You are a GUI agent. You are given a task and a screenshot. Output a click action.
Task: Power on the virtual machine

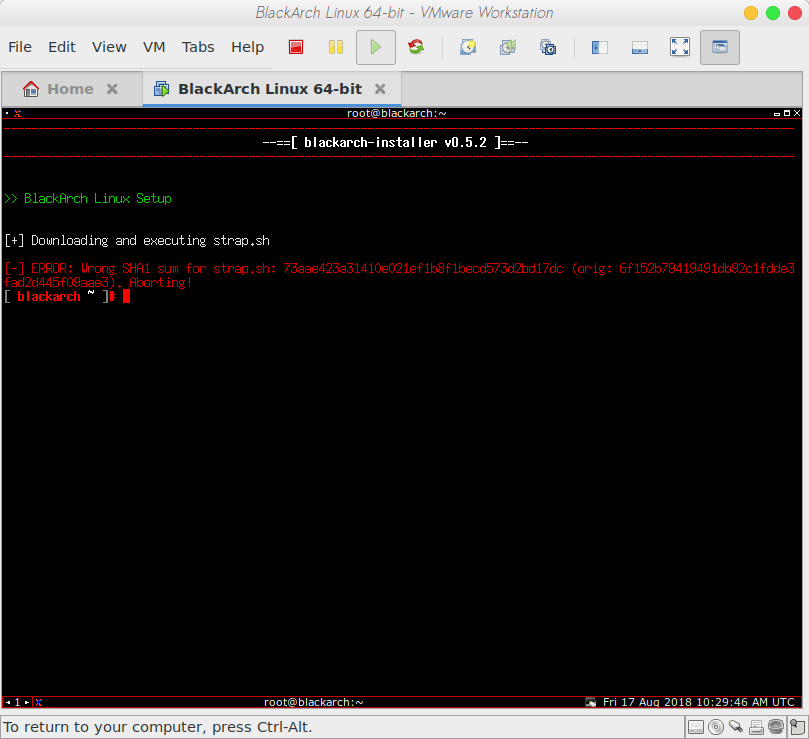pos(375,47)
